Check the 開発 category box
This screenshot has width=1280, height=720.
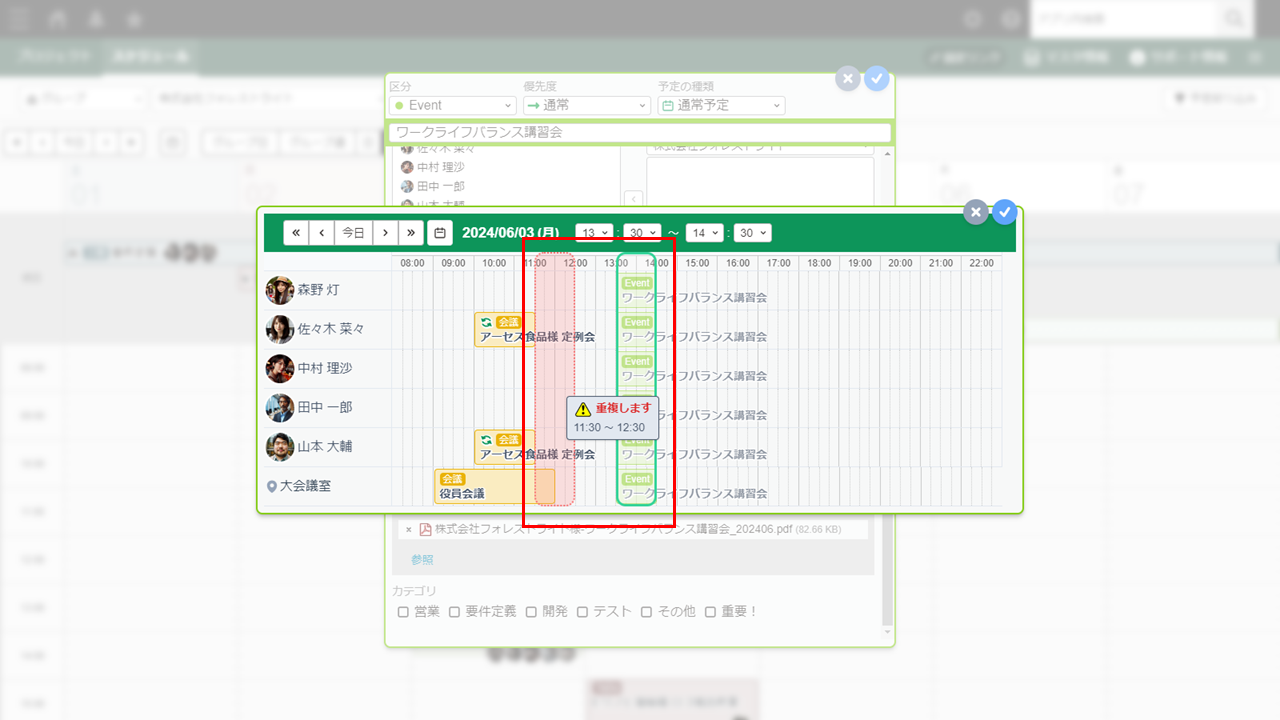coord(531,612)
